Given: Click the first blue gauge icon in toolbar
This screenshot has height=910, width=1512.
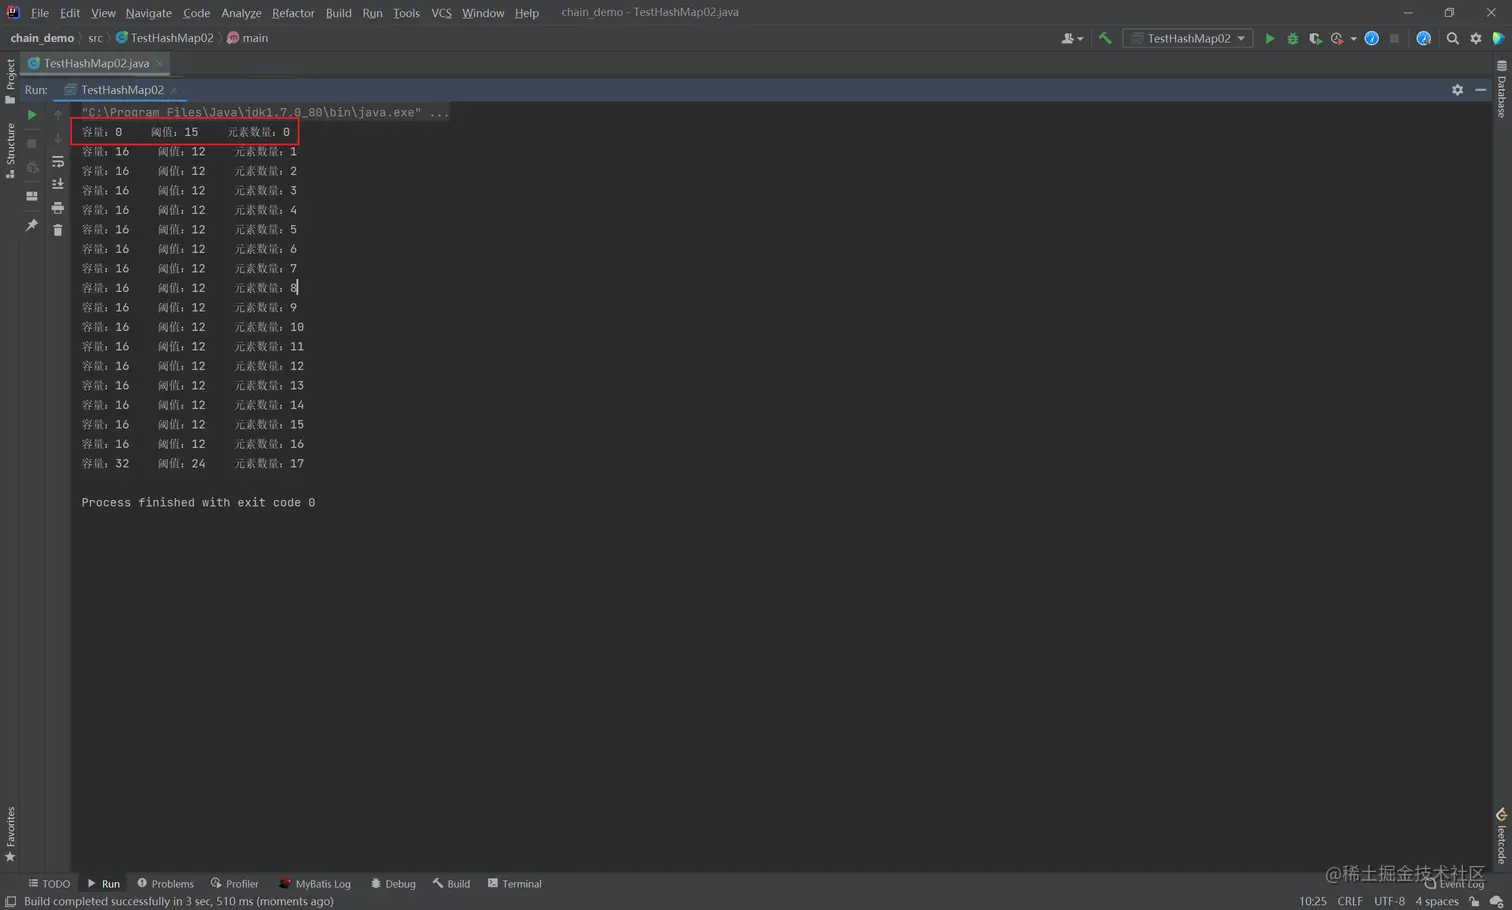Looking at the screenshot, I should [1372, 38].
